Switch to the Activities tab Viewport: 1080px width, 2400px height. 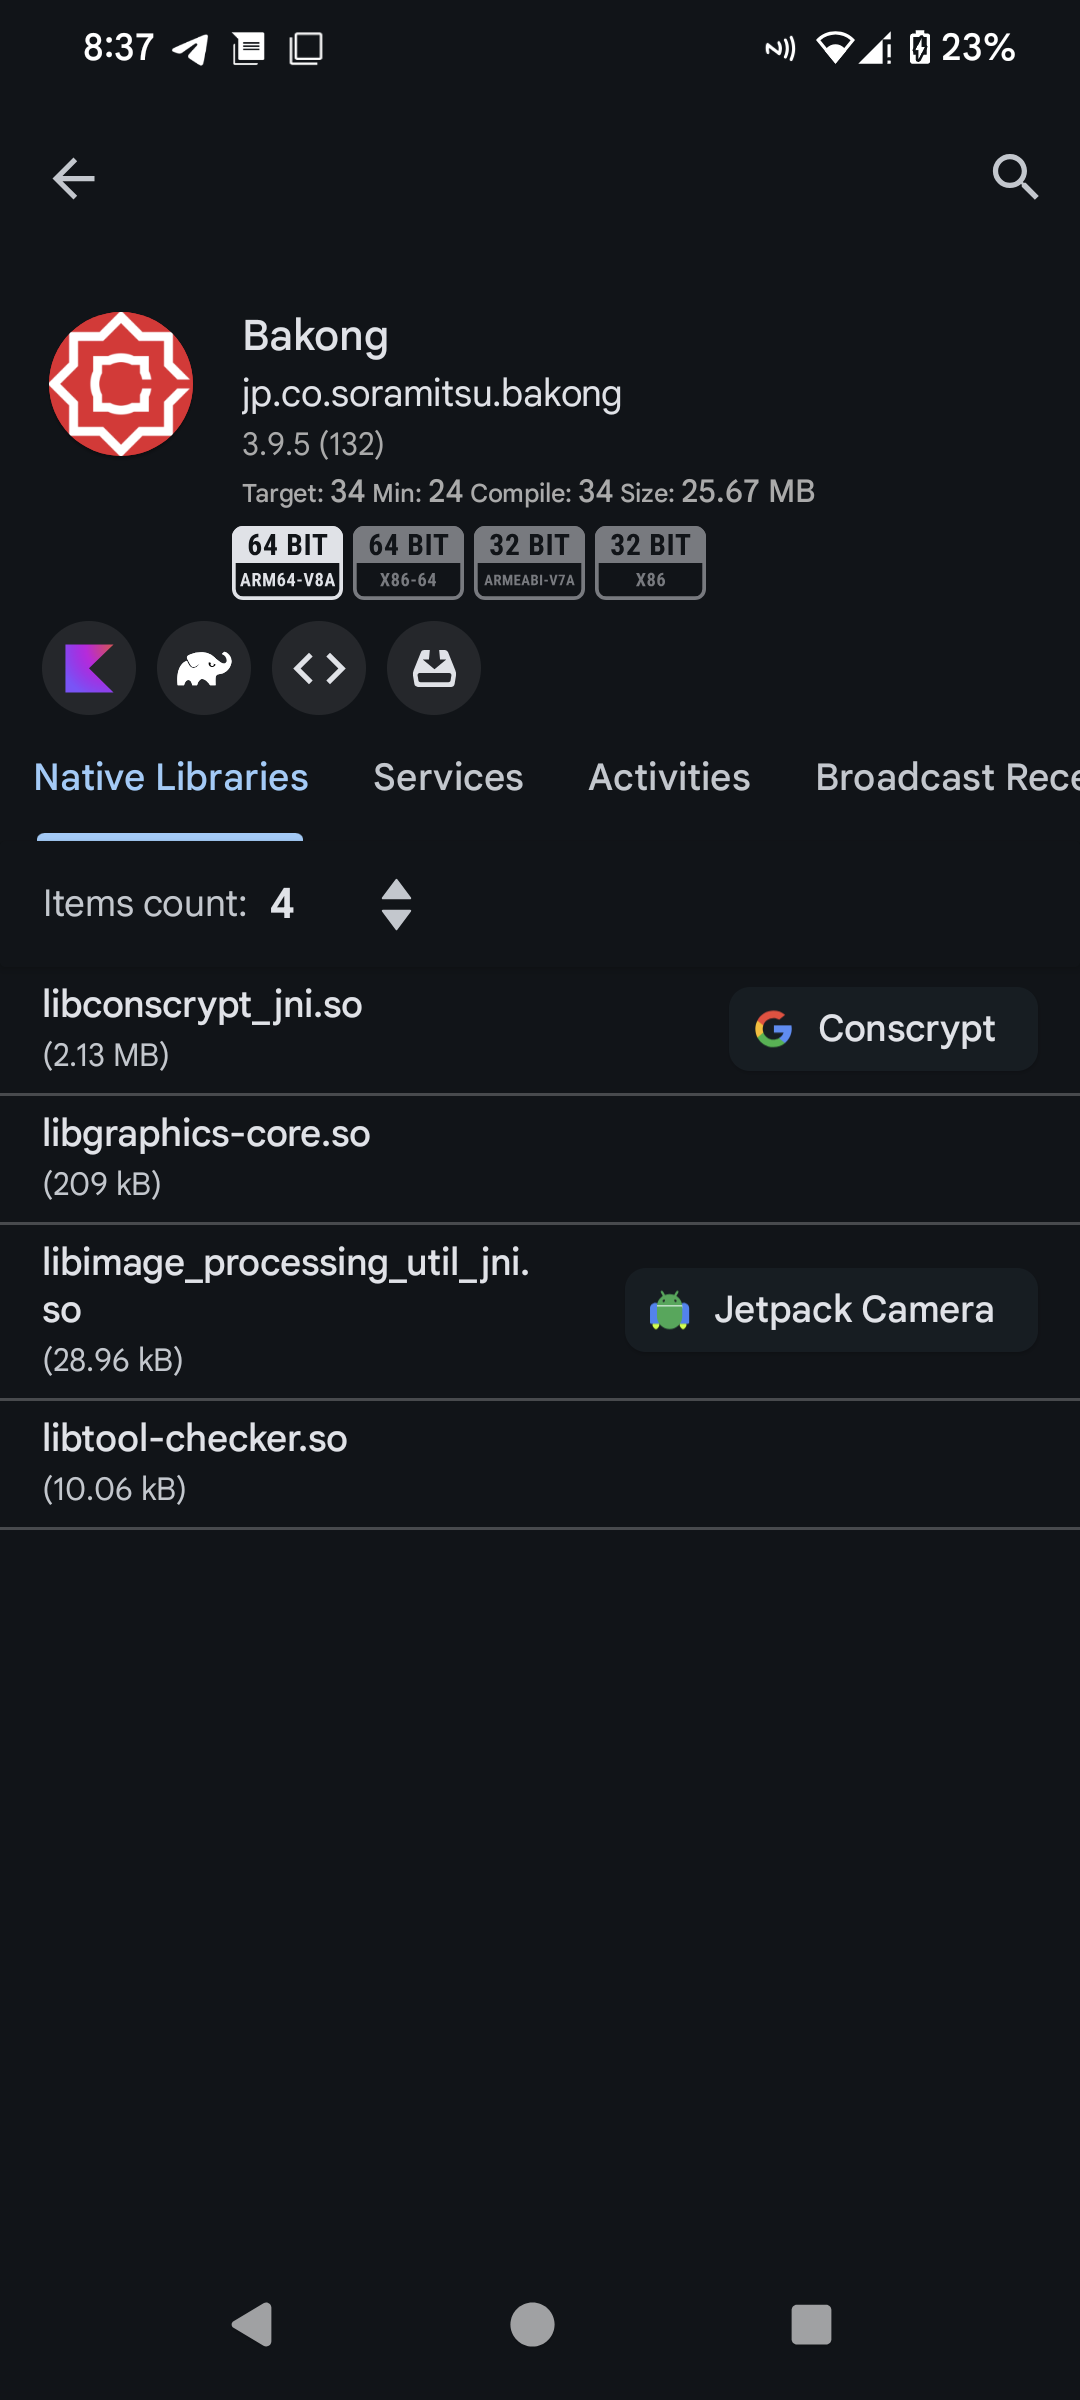[x=669, y=777]
